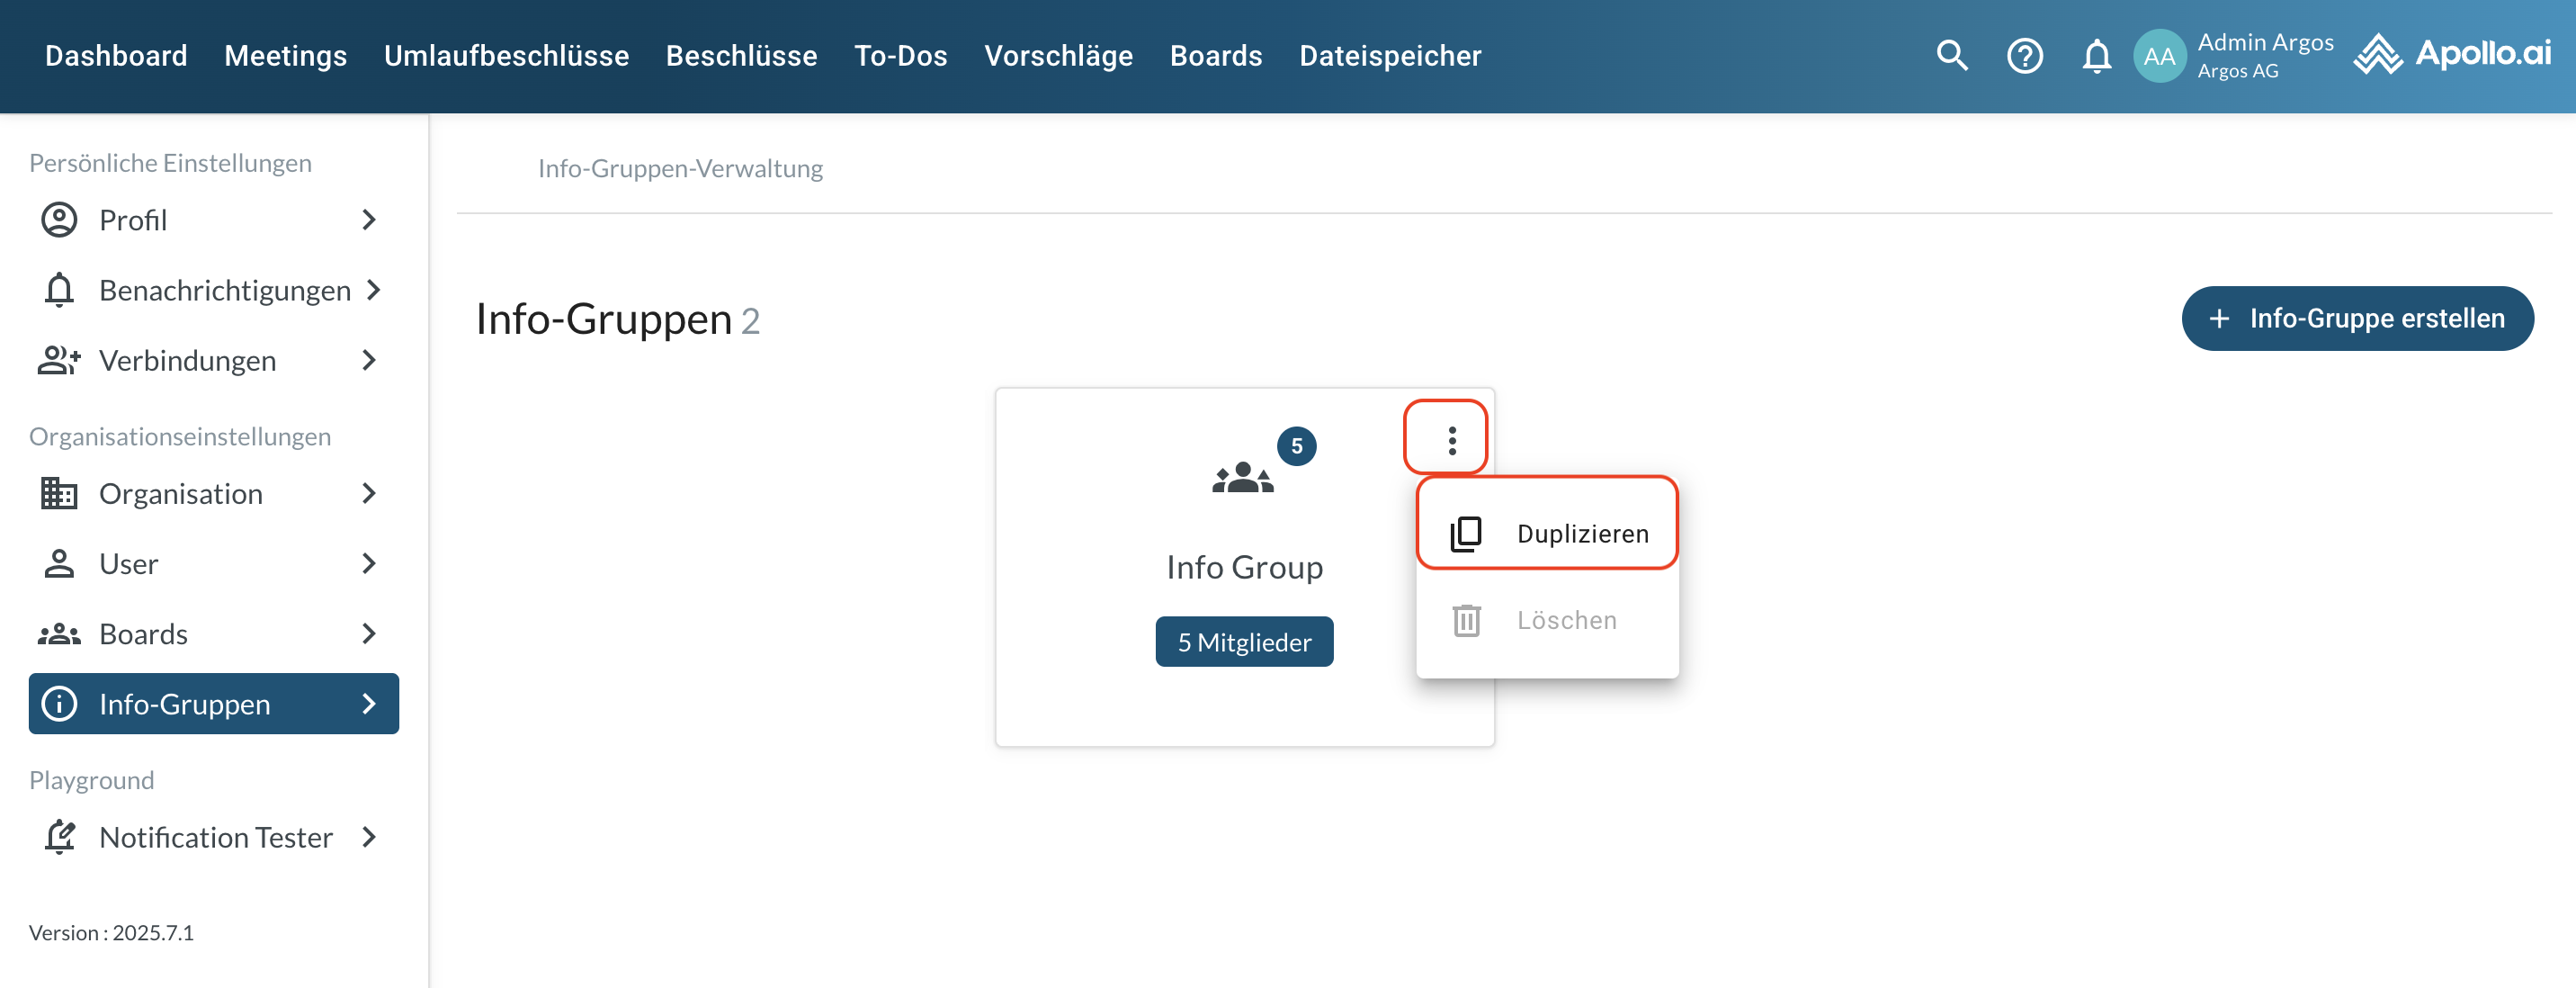Screen dimensions: 2576x988
Task: Click the group members icon on card
Action: pos(1242,478)
